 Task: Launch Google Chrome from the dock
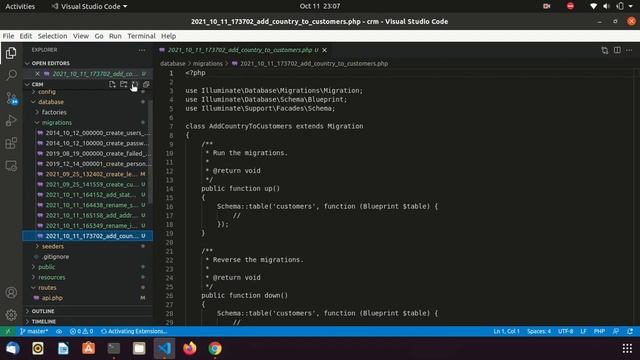click(x=215, y=348)
